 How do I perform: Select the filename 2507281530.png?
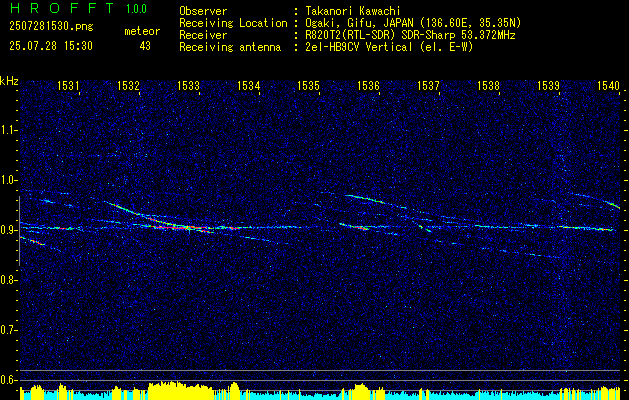coord(51,27)
